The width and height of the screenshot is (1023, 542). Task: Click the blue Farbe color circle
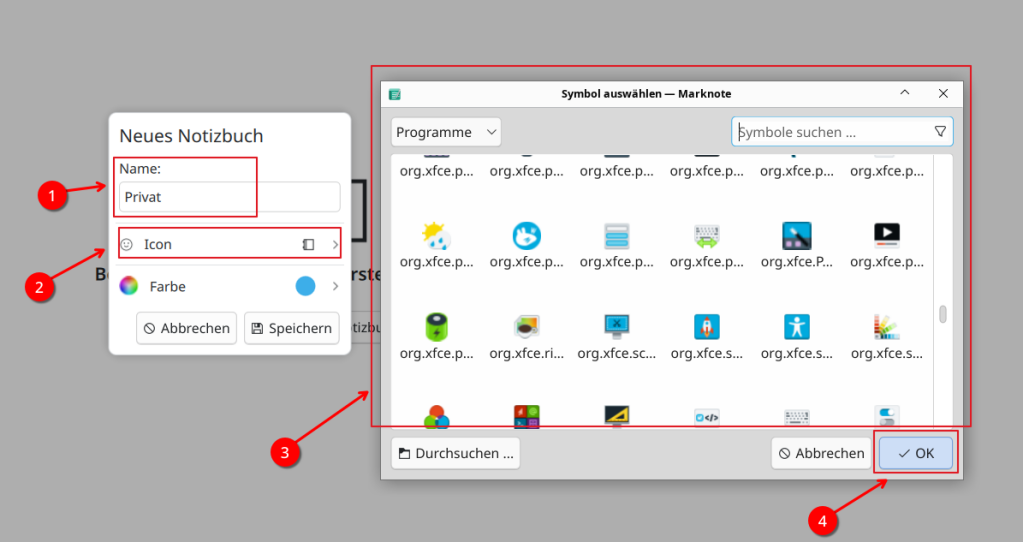click(305, 286)
